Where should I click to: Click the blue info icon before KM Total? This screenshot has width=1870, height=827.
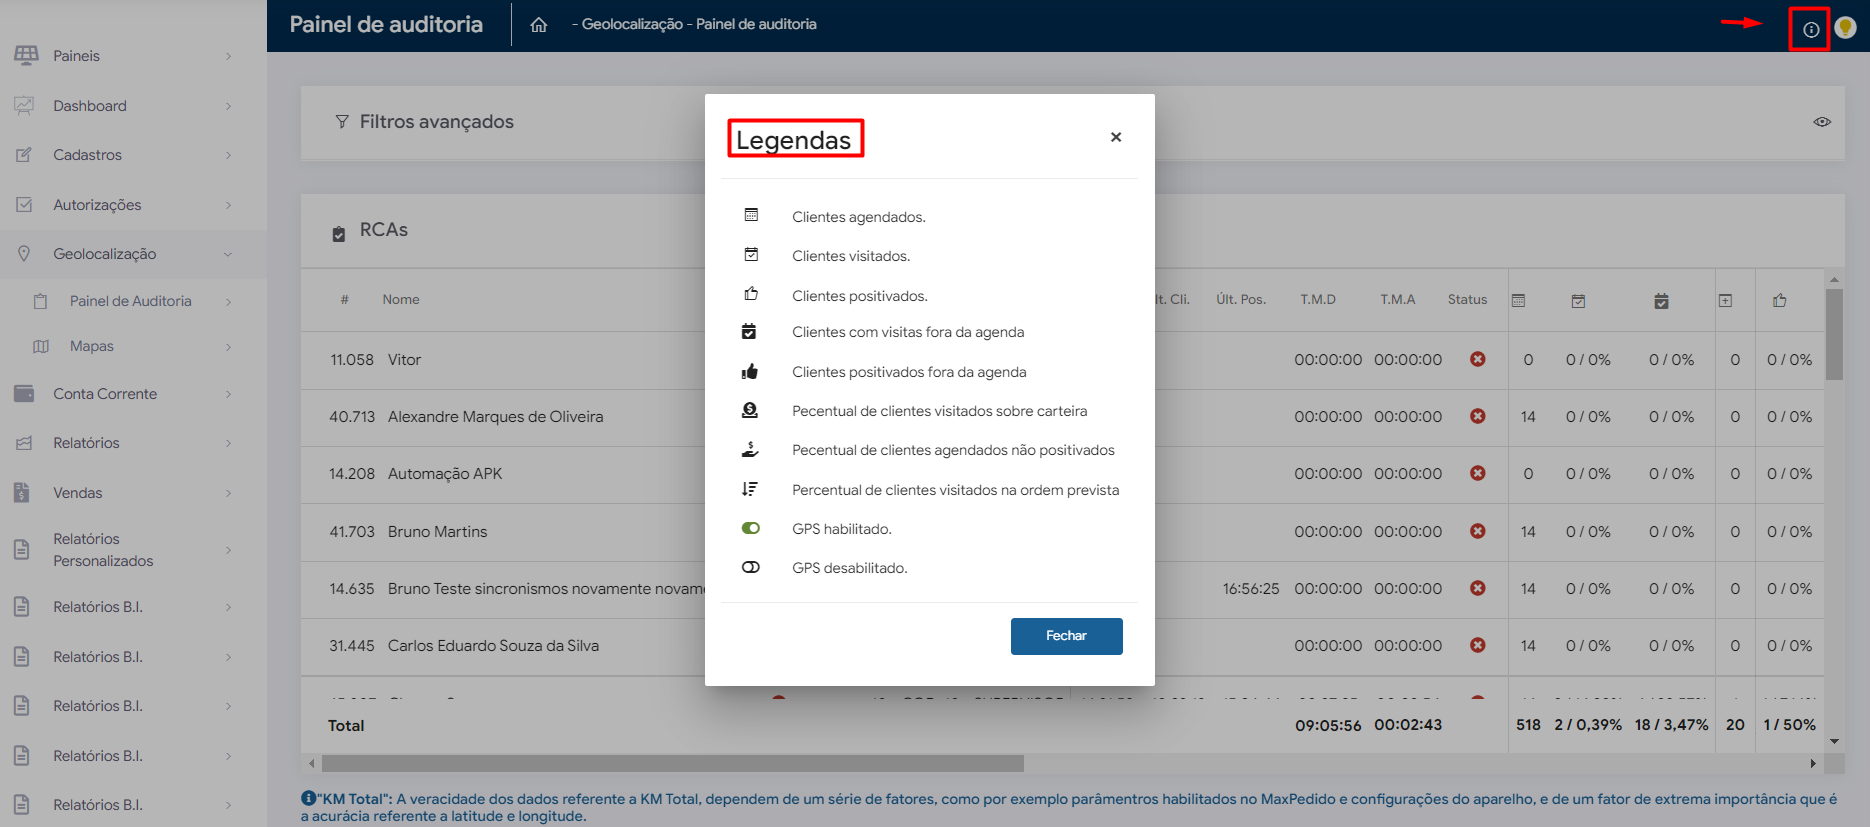(309, 798)
